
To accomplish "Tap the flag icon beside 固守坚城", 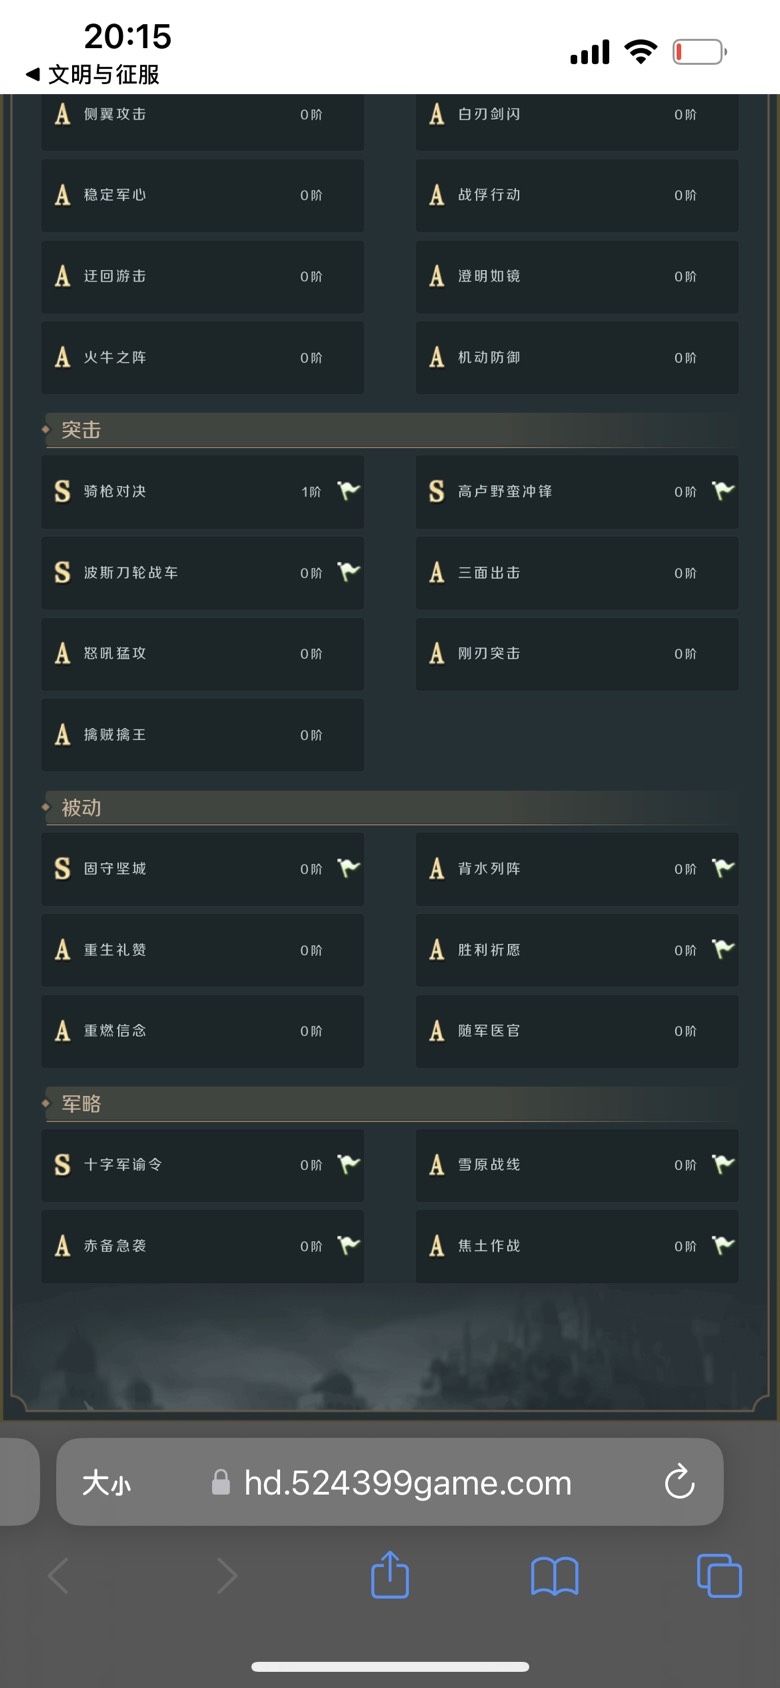I will coord(348,868).
